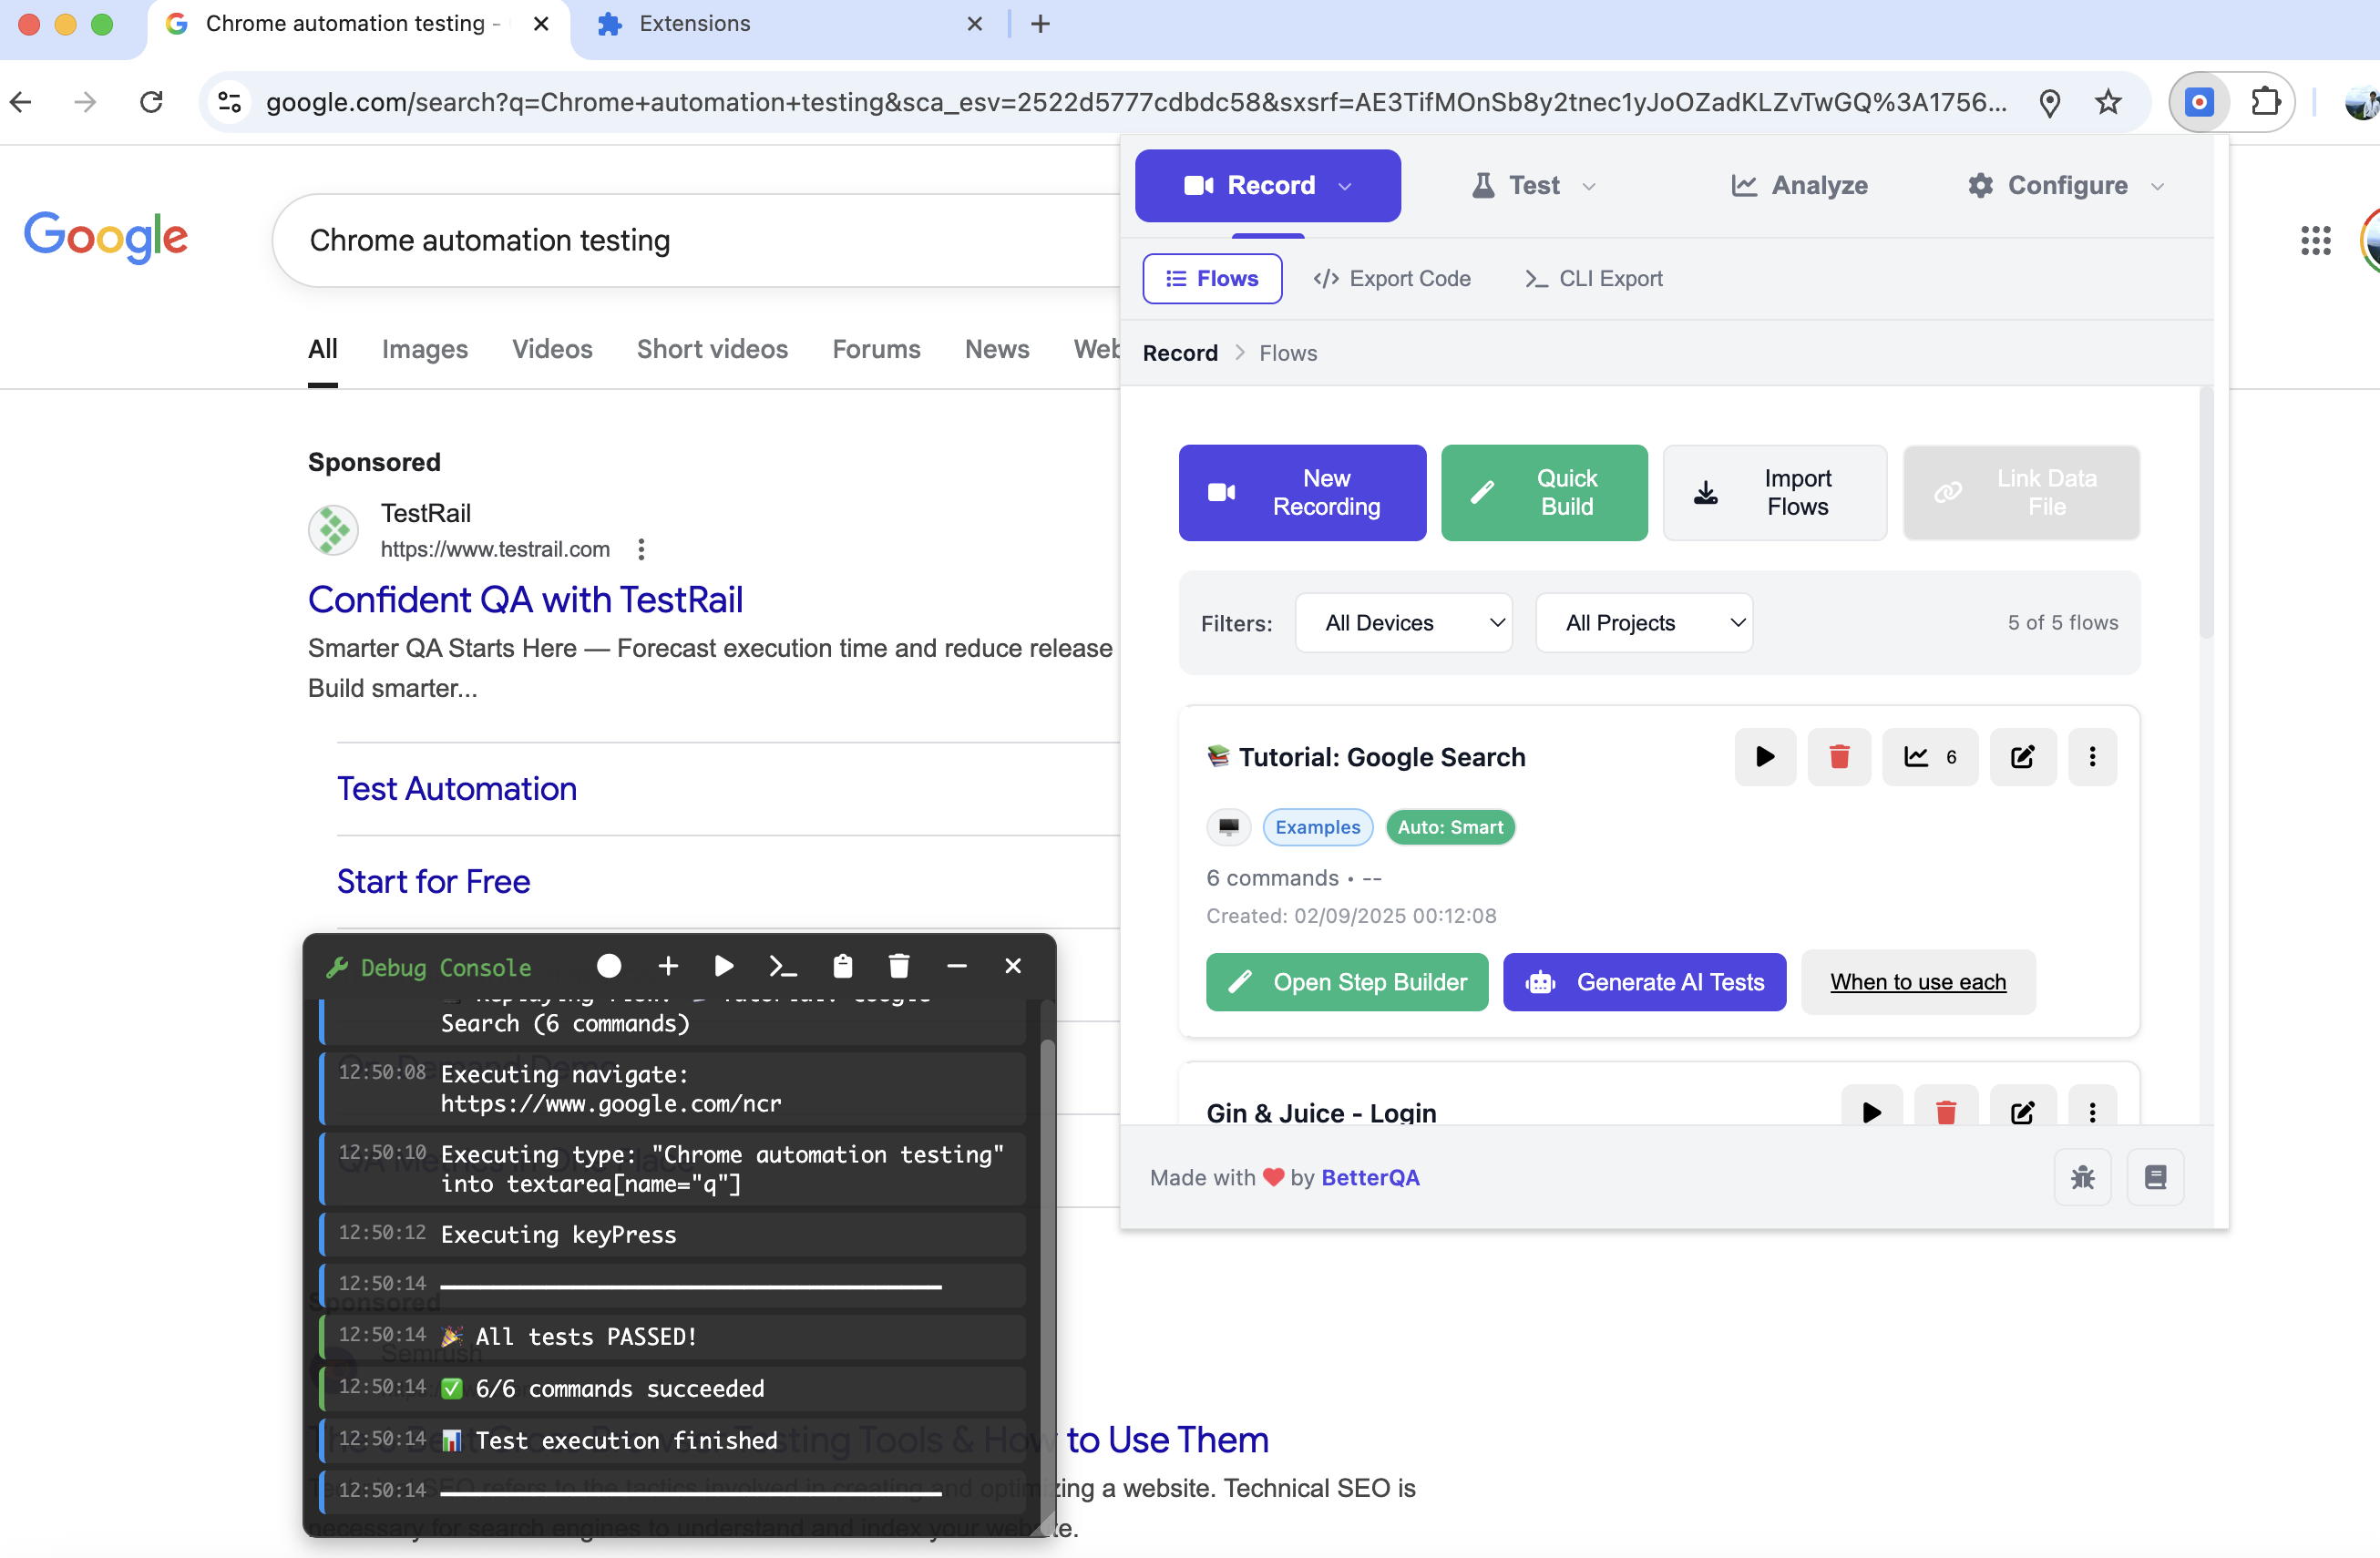This screenshot has height=1558, width=2380.
Task: Clear the Debug Console with trash icon
Action: (899, 966)
